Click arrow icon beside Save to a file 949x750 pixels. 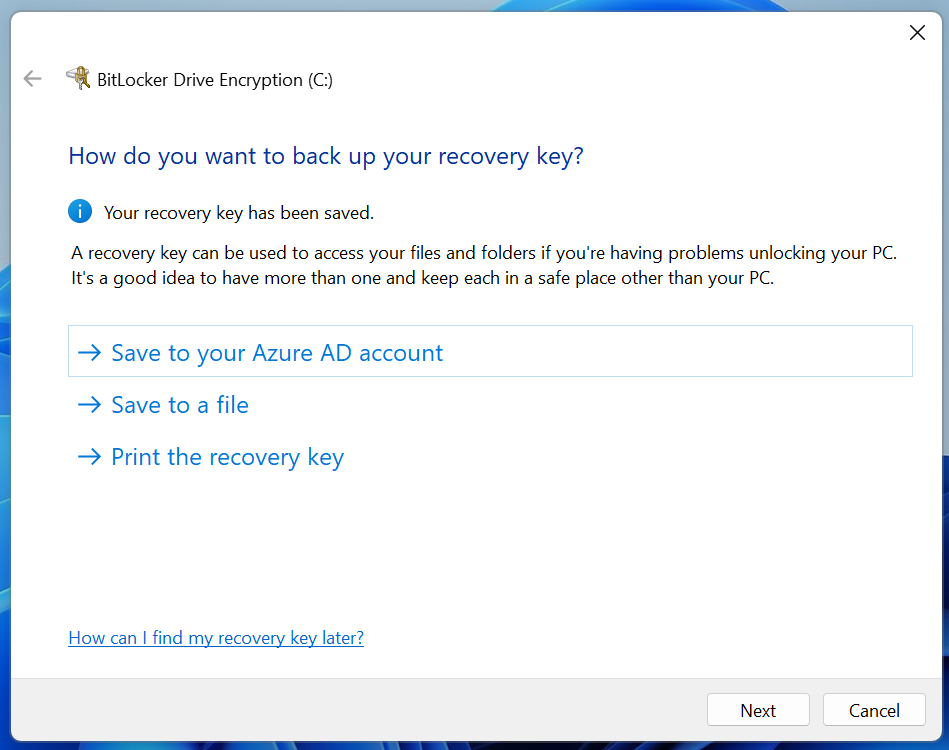coord(90,404)
